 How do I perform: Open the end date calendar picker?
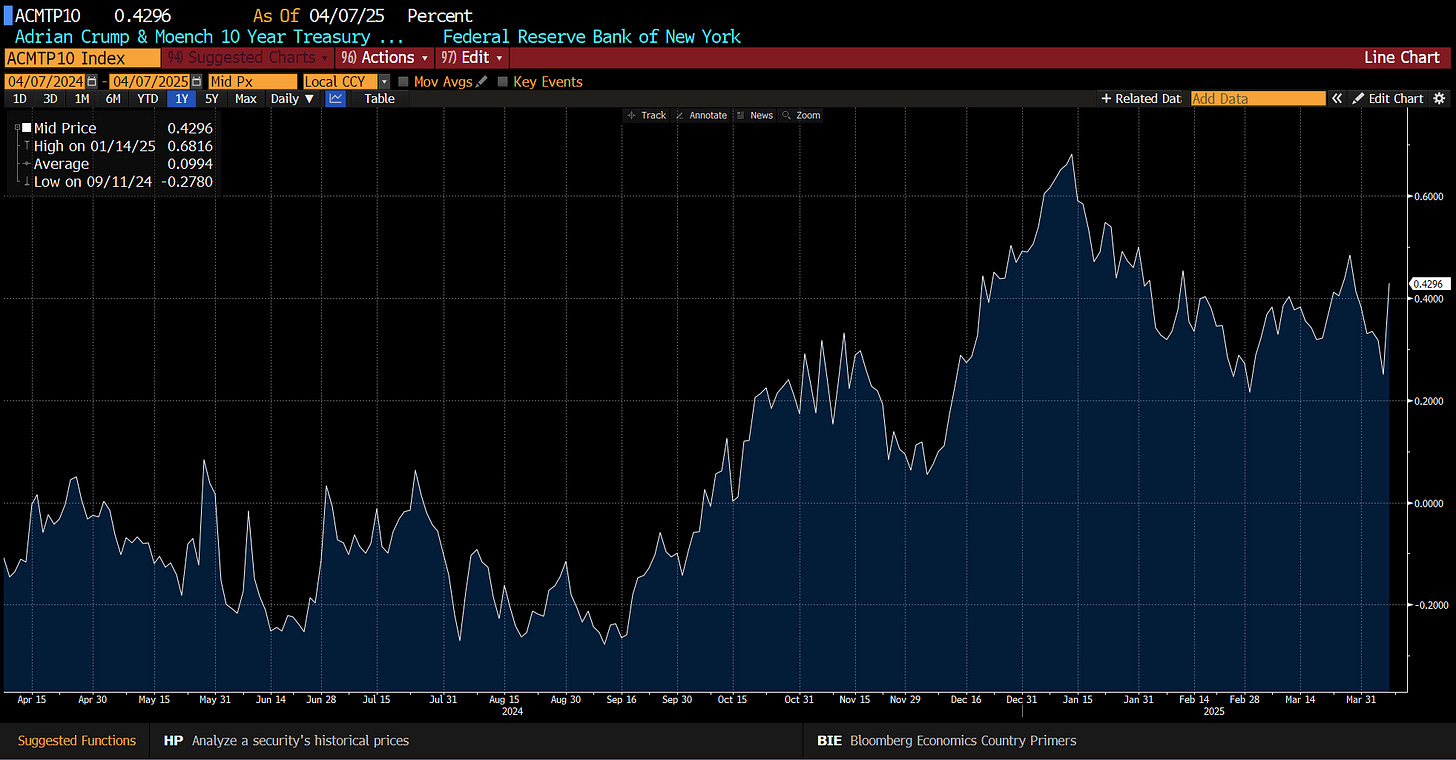click(199, 82)
